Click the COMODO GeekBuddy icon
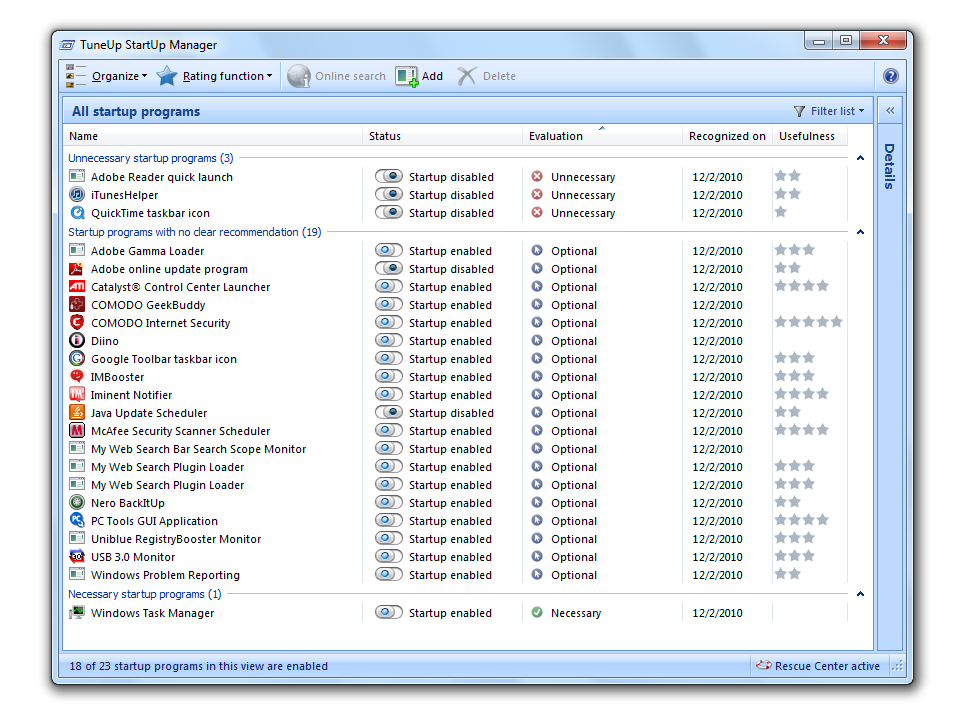The image size is (965, 724). (x=77, y=304)
